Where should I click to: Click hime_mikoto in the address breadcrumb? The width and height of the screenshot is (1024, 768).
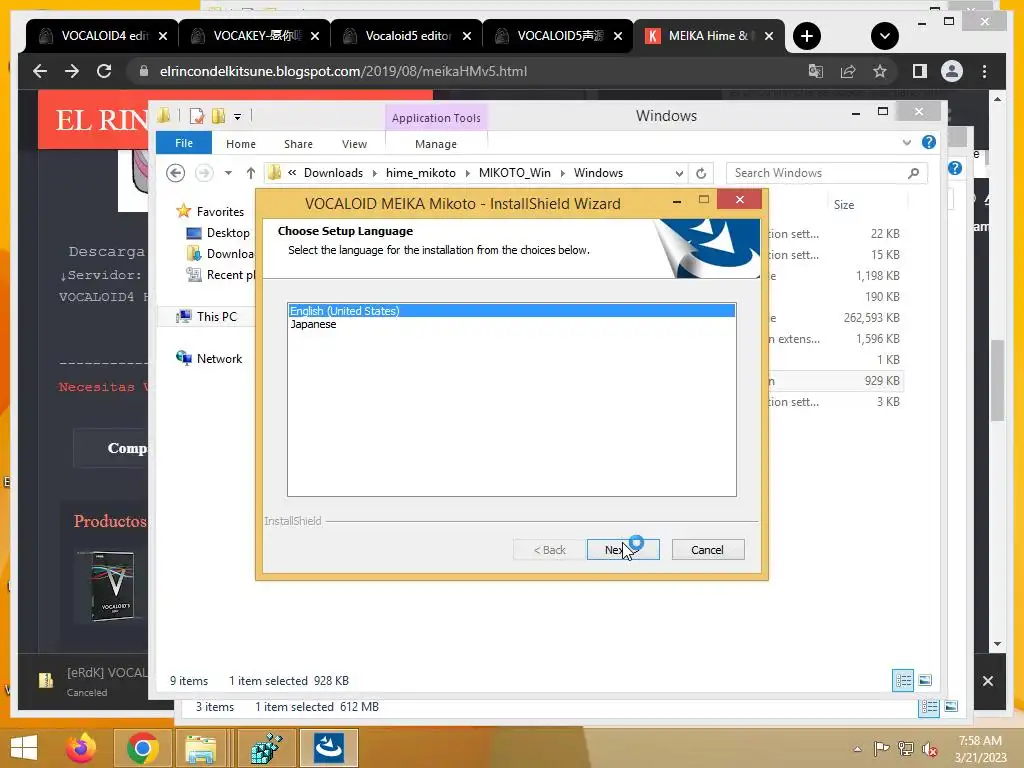421,173
